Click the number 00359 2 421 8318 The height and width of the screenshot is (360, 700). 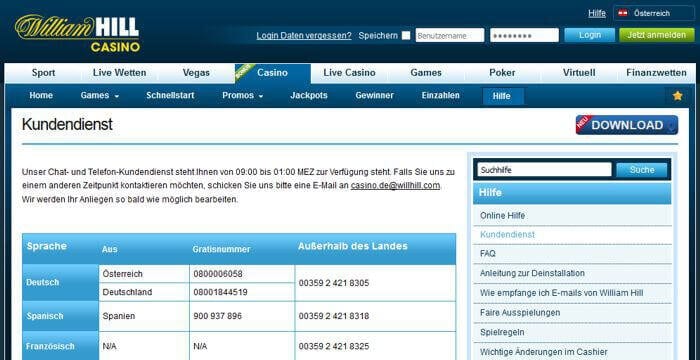coord(334,316)
